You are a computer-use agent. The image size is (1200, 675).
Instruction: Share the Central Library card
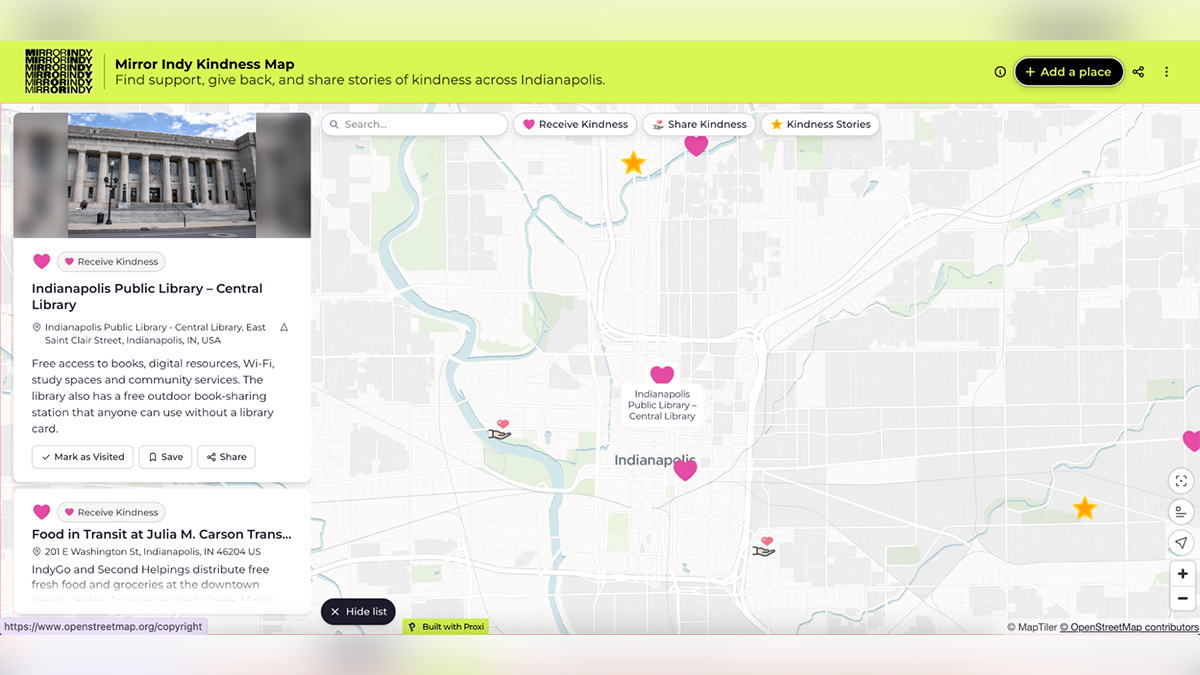click(227, 457)
